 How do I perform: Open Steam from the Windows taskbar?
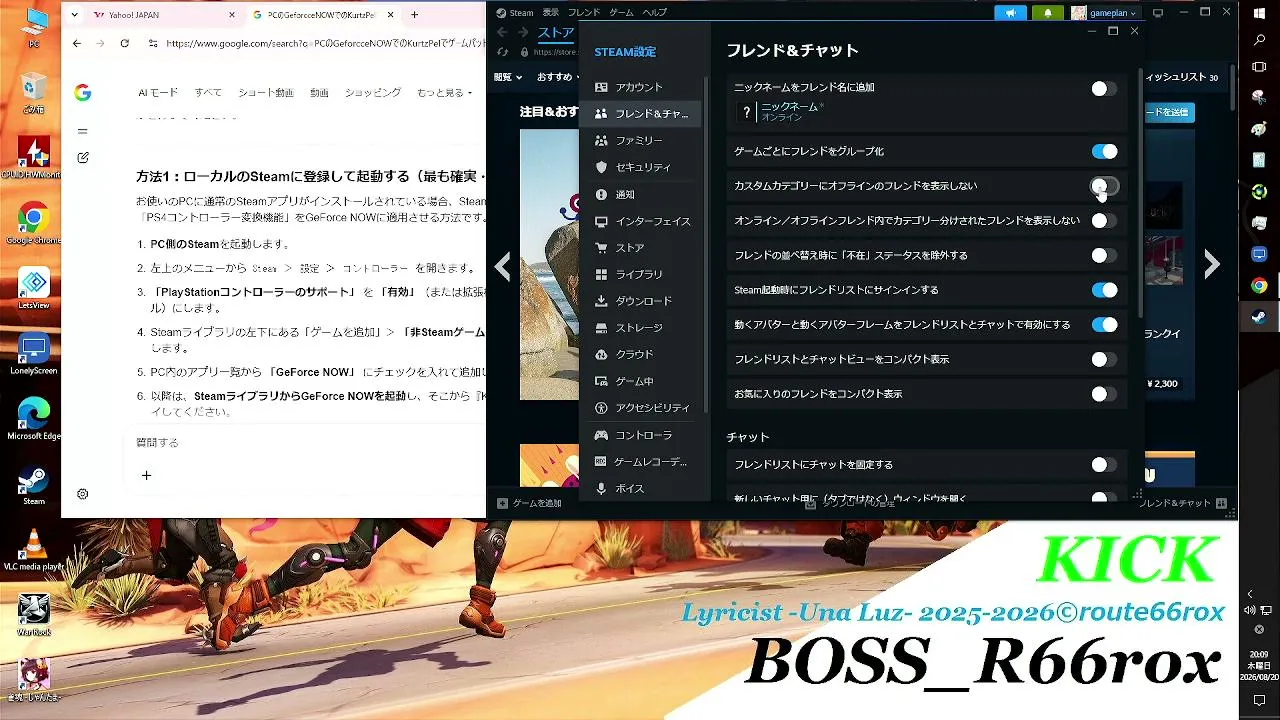(1259, 318)
